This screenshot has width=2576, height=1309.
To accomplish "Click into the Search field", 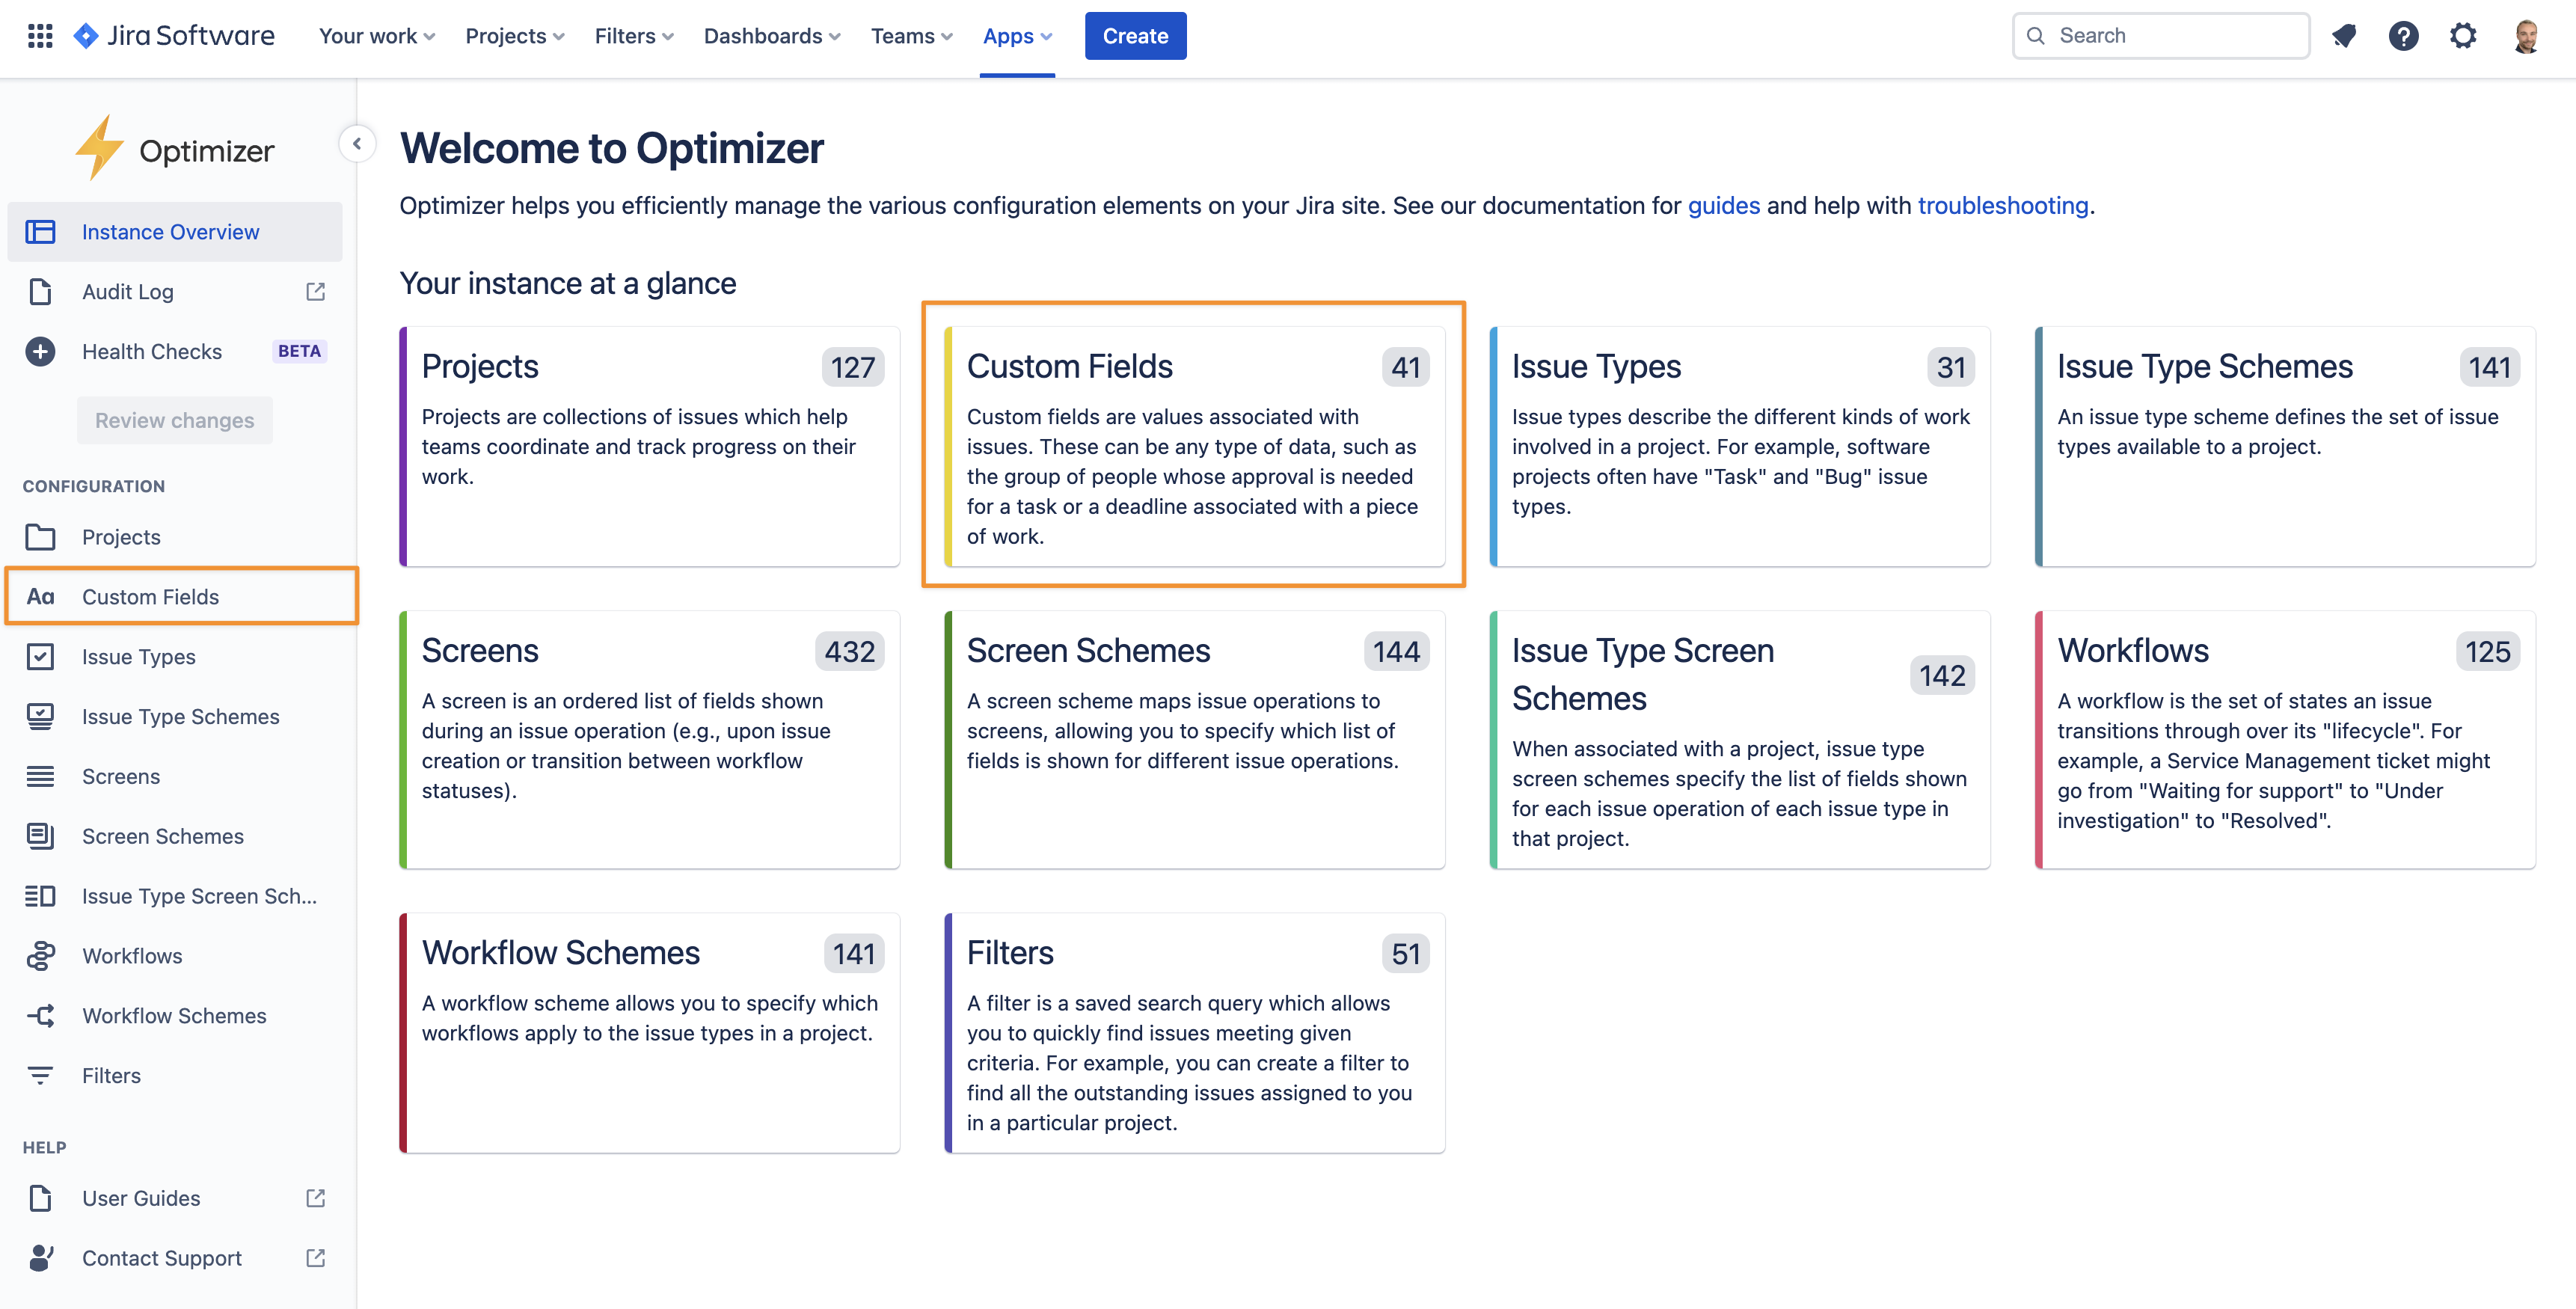I will 2170,36.
